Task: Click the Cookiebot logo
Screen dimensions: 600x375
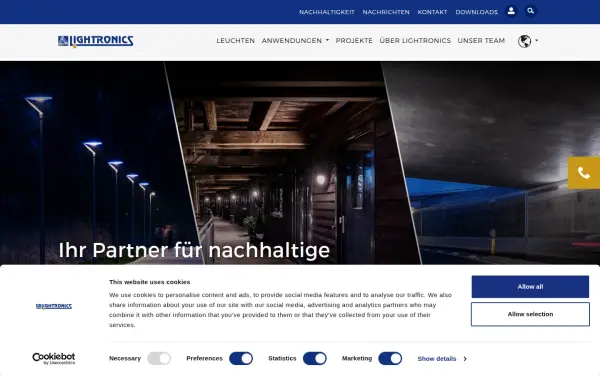Action: point(54,359)
